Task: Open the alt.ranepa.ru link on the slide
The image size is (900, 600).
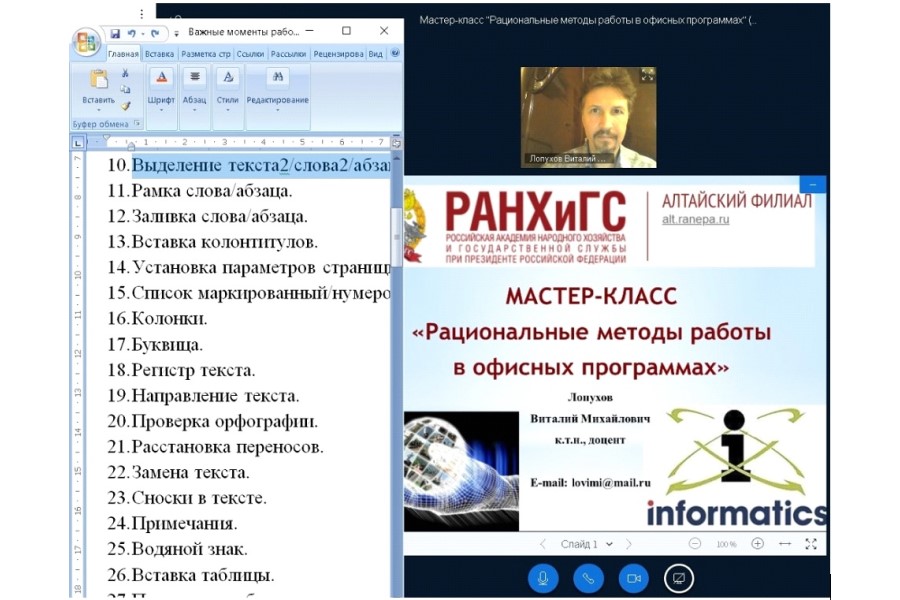Action: pyautogui.click(x=696, y=219)
